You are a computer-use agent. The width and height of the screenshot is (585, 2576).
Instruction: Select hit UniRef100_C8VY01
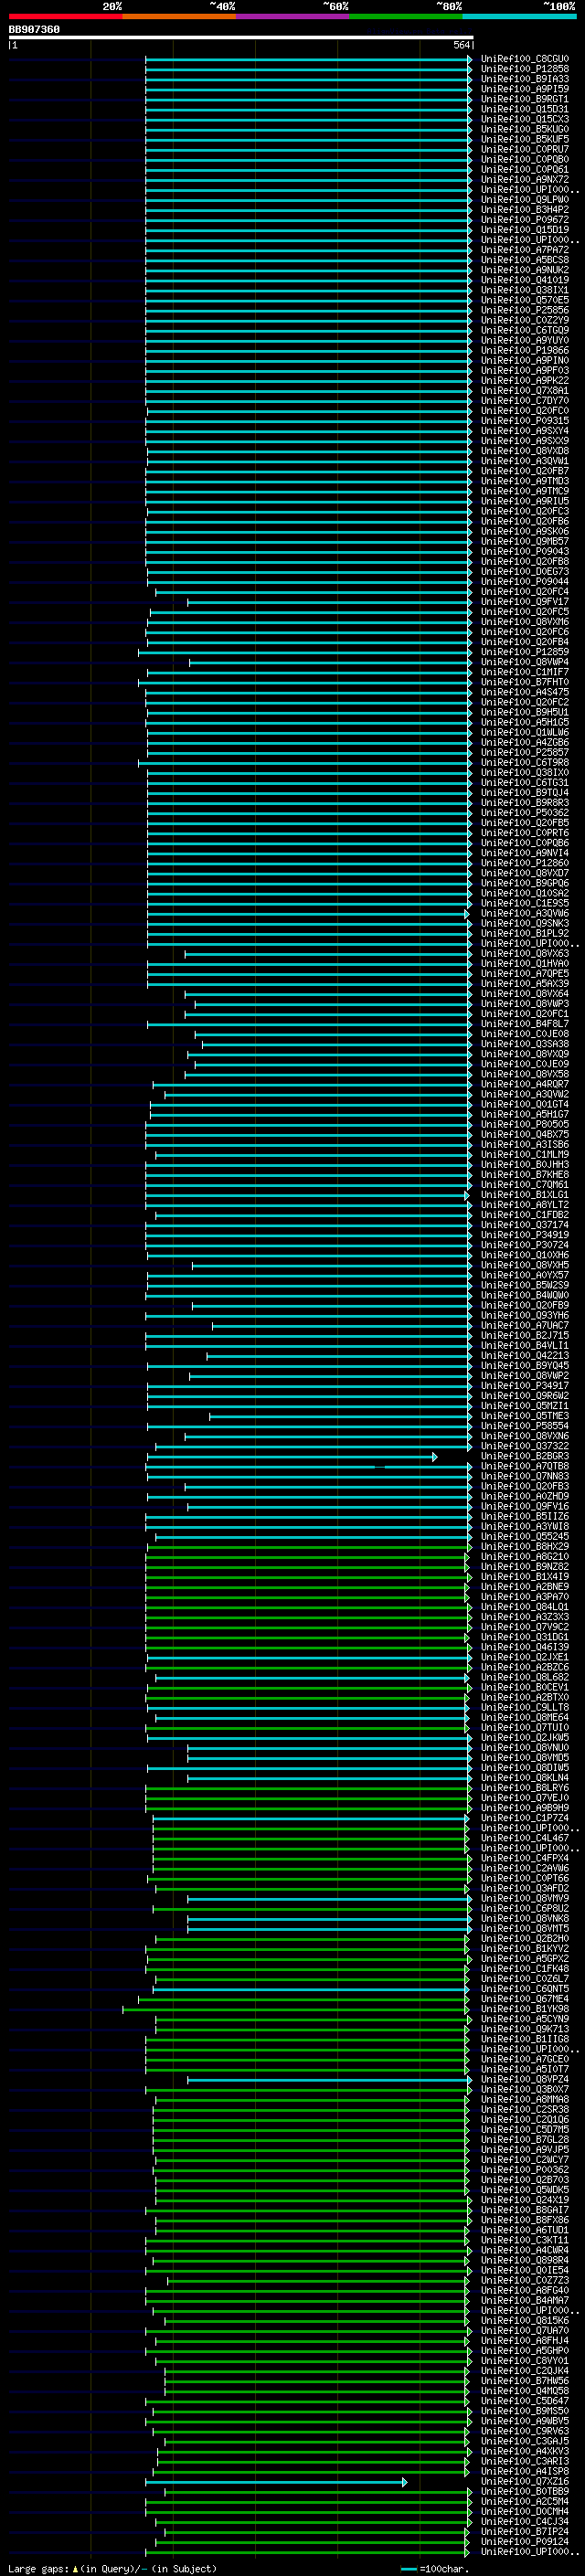click(x=524, y=2361)
